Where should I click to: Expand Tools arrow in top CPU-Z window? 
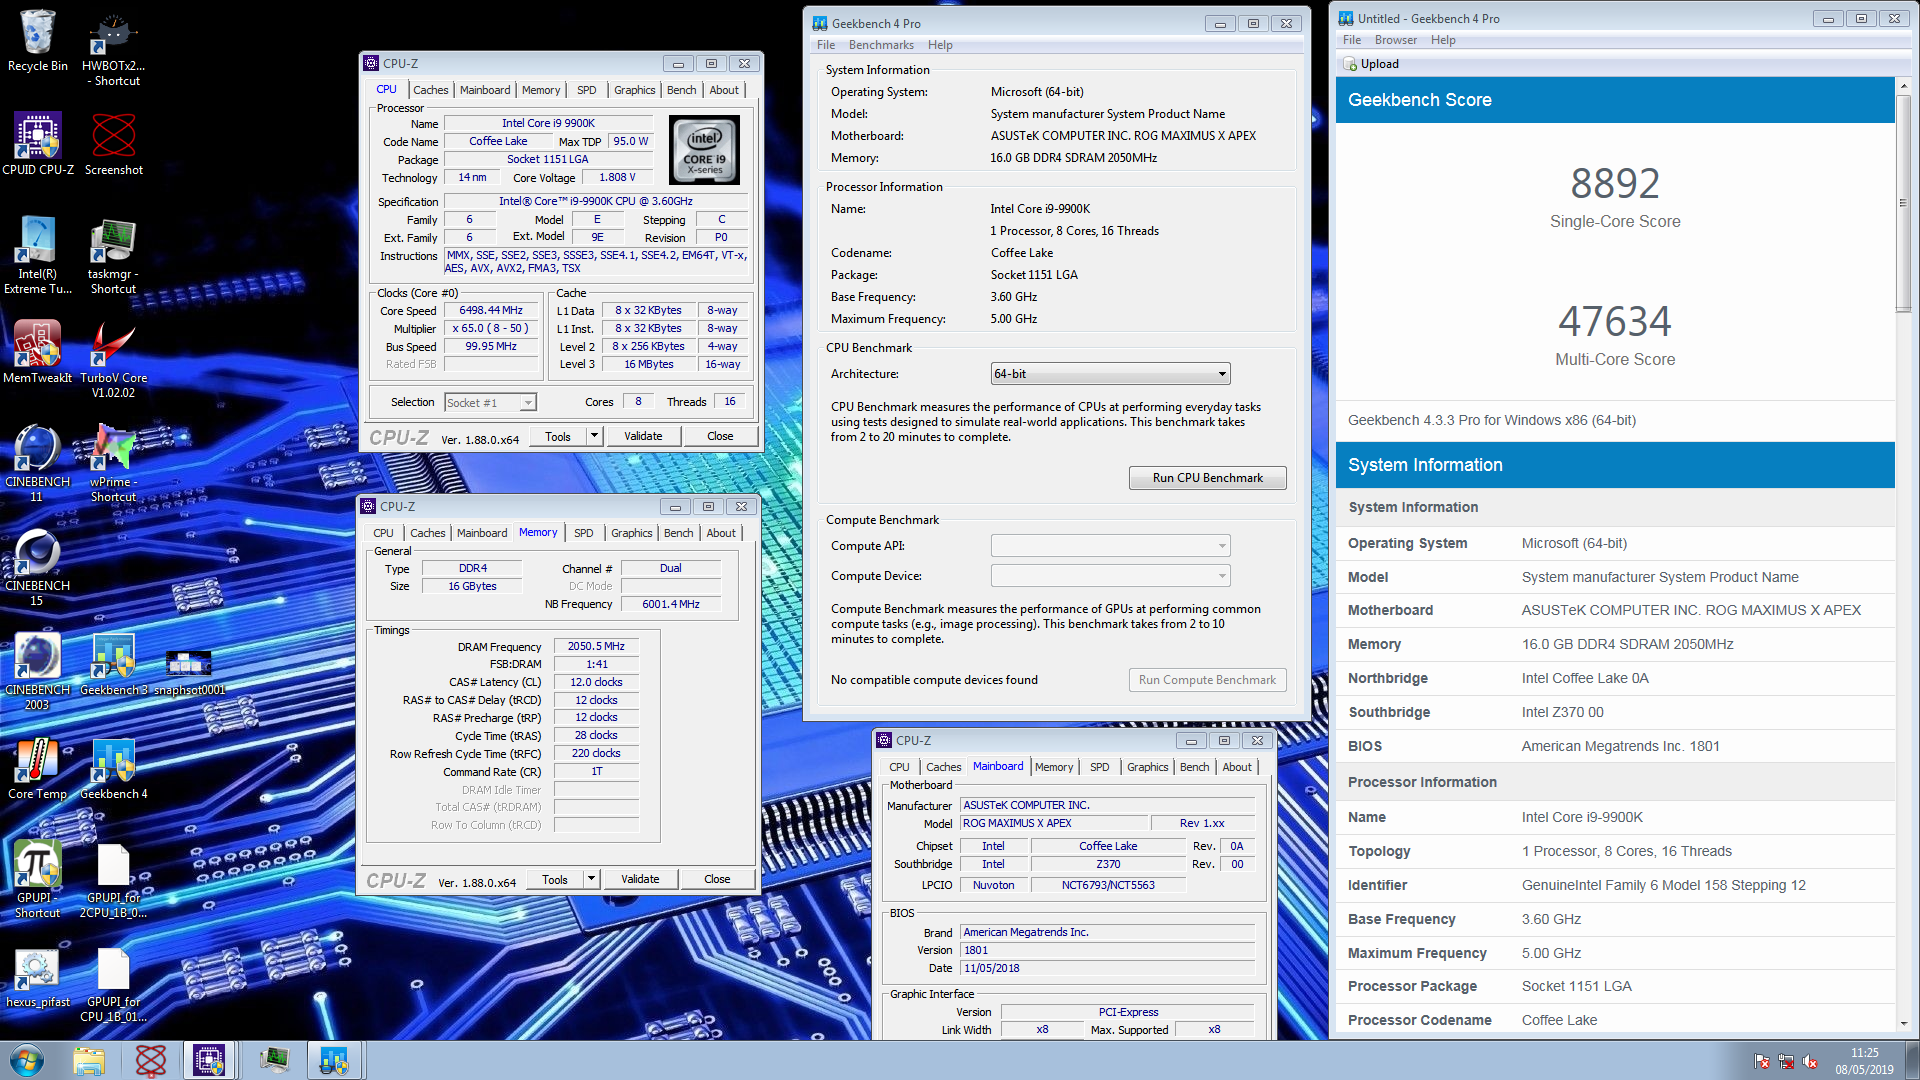click(594, 436)
